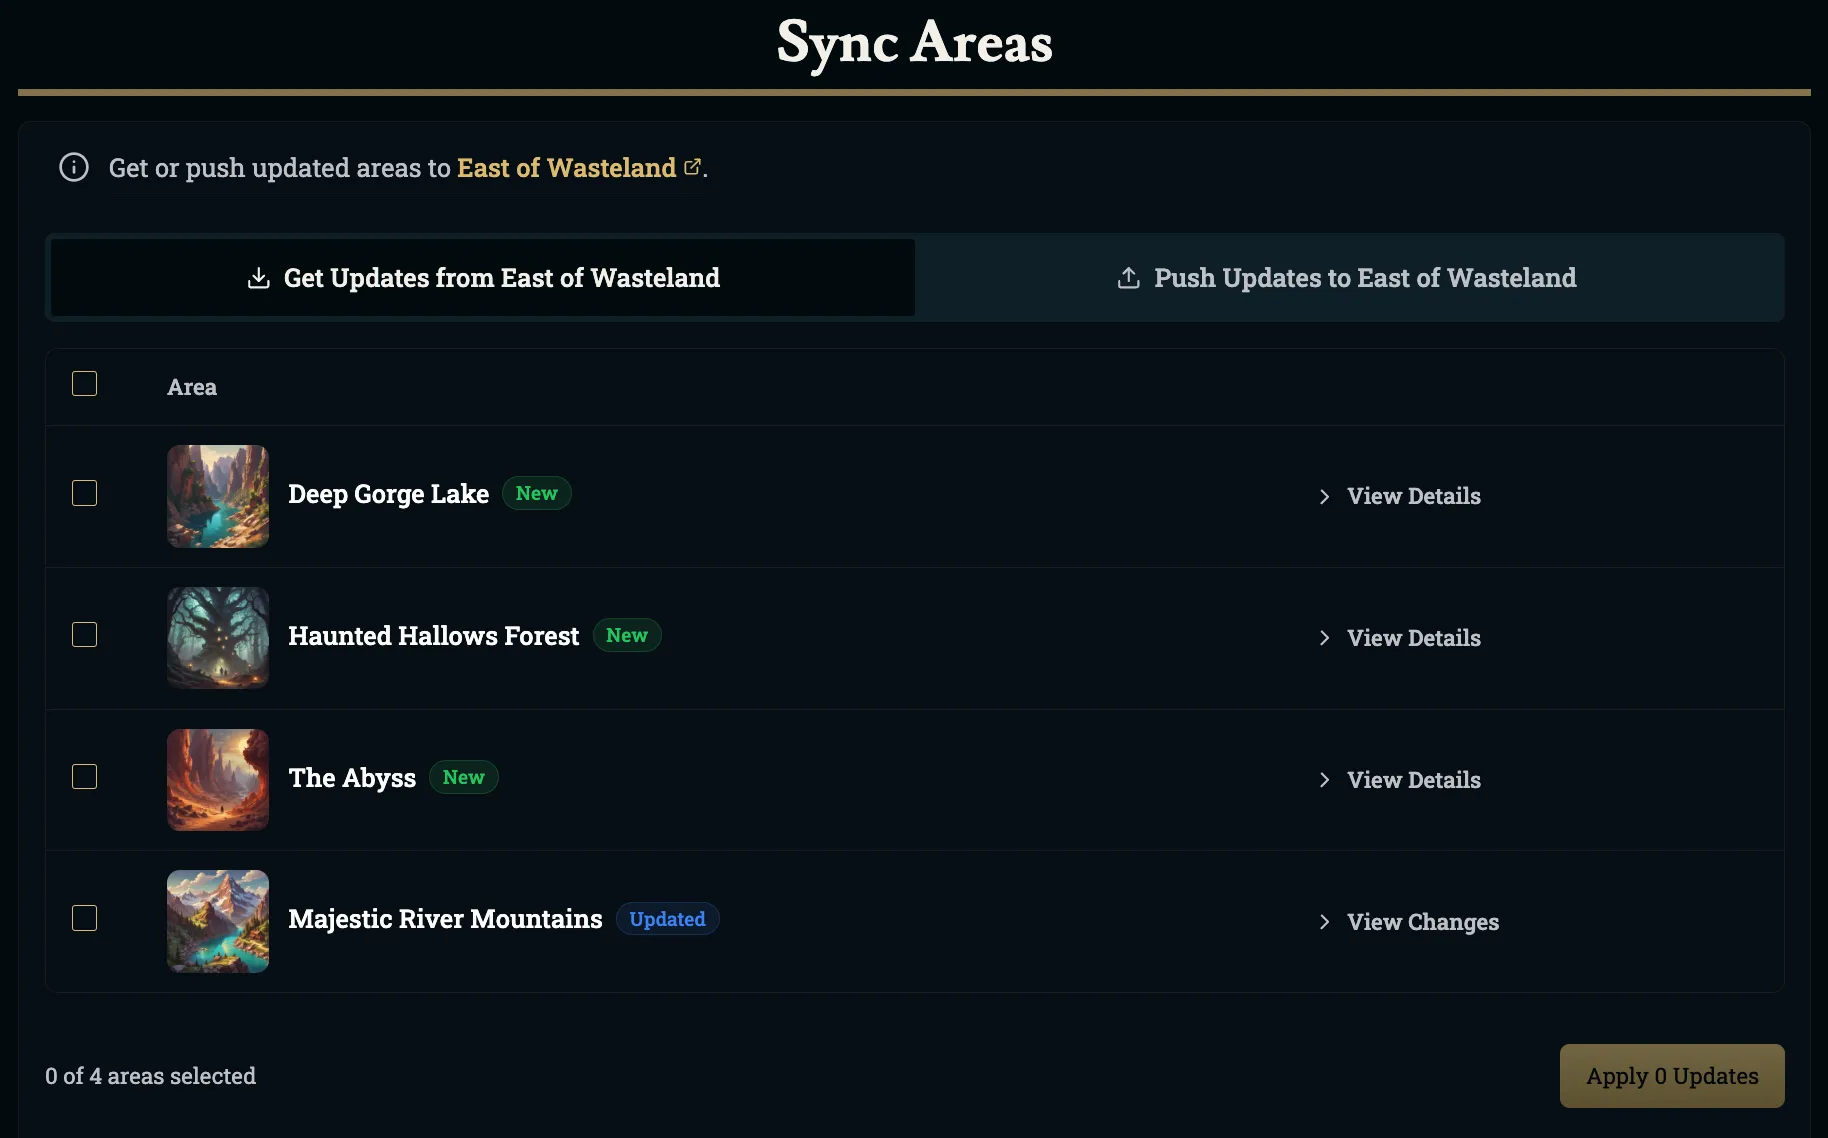Click the info icon next to the sync description
This screenshot has height=1138, width=1828.
[x=73, y=167]
